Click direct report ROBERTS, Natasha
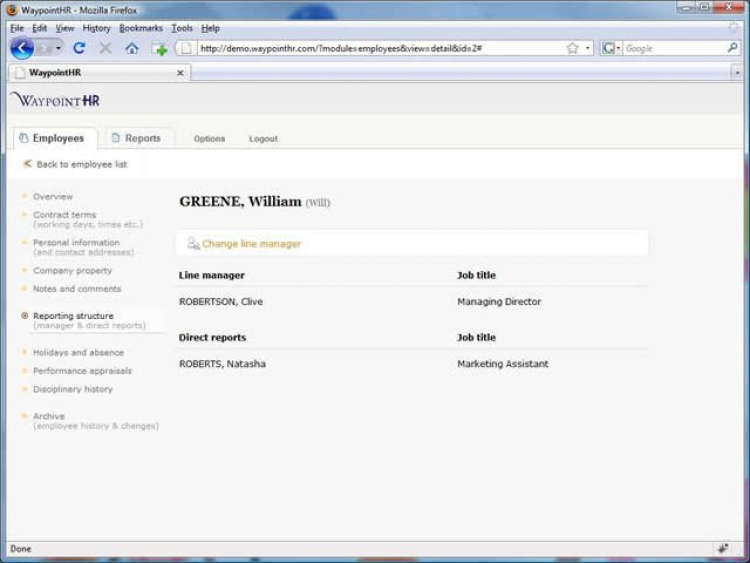Viewport: 750px width, 563px height. pos(222,364)
